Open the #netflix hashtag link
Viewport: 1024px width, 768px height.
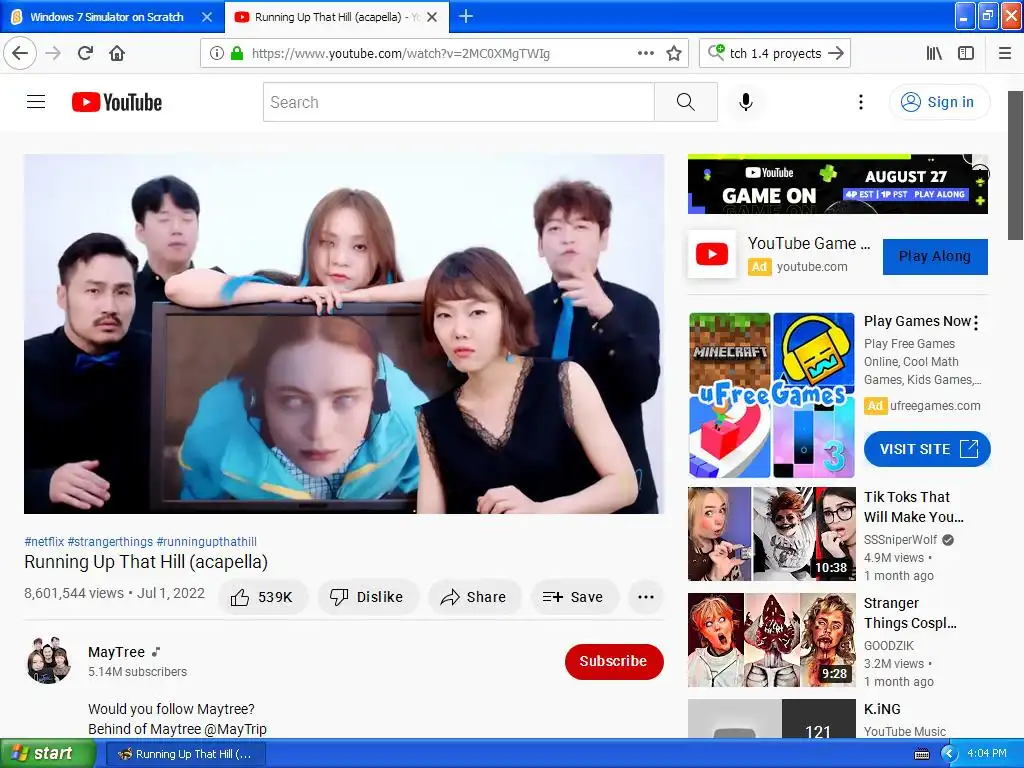pyautogui.click(x=44, y=541)
